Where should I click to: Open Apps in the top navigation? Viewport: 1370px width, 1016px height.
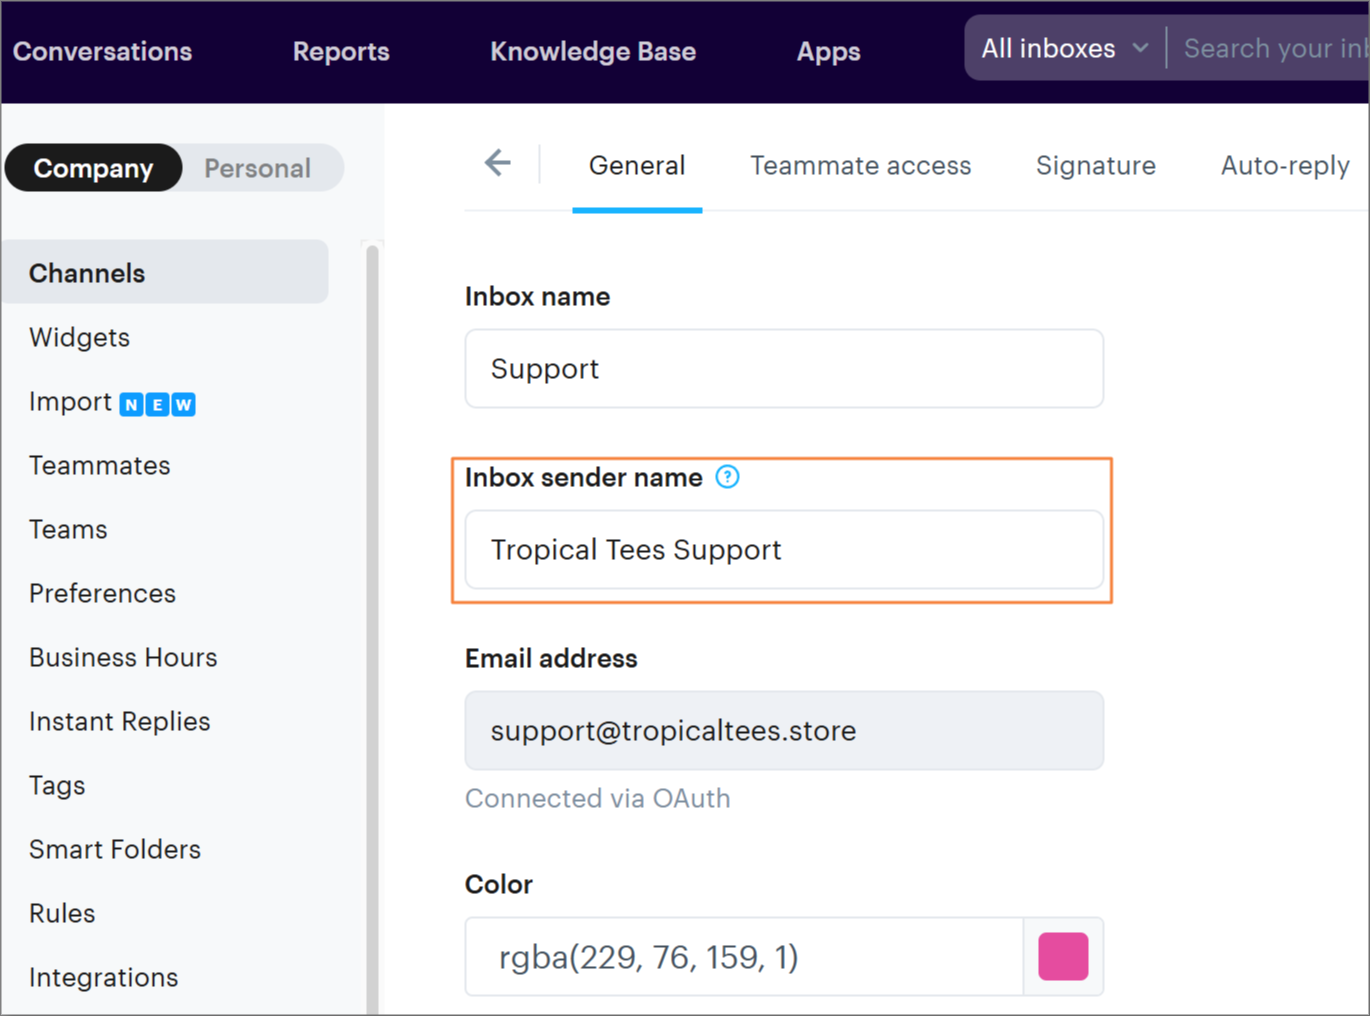pos(828,51)
